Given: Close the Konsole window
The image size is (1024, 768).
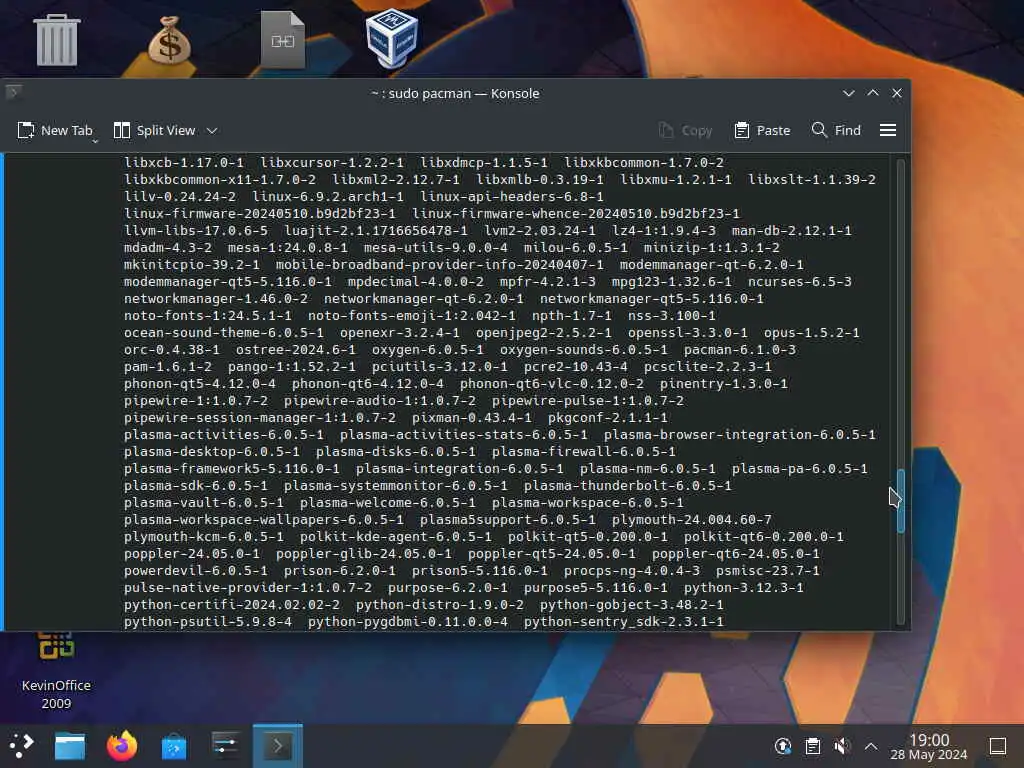Looking at the screenshot, I should (x=897, y=93).
